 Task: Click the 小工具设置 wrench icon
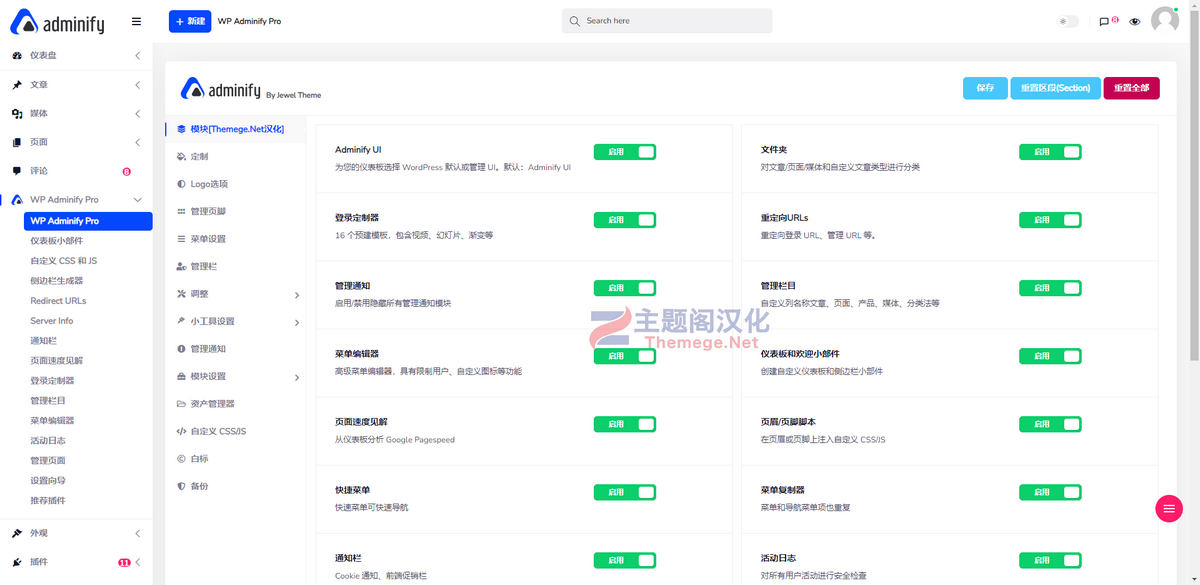[x=181, y=322]
